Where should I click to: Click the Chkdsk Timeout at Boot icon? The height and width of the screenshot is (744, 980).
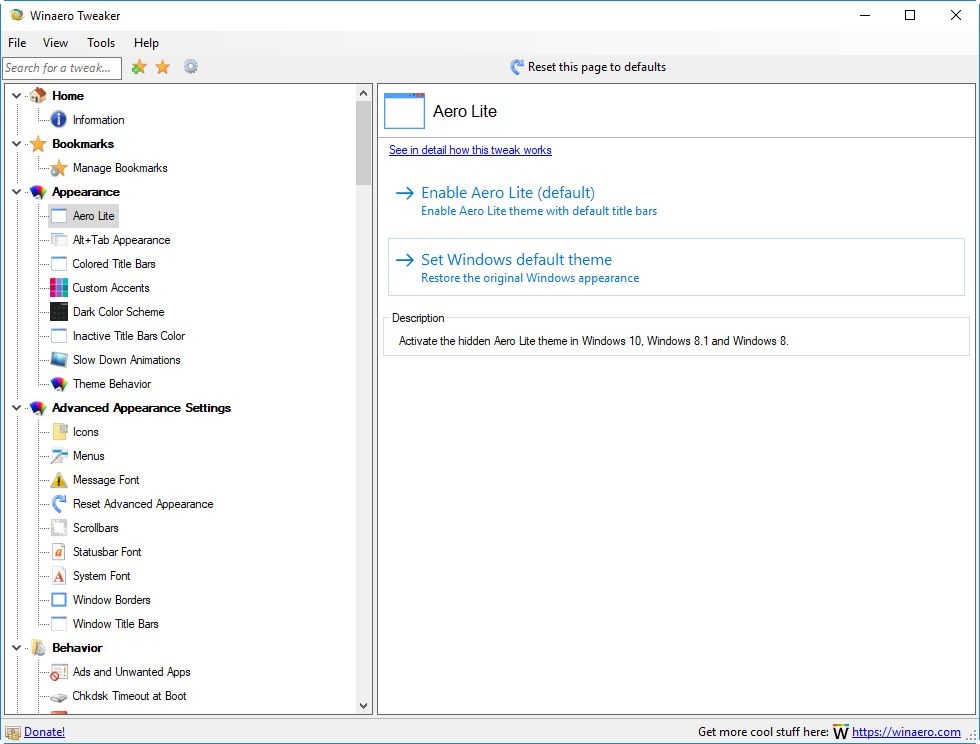tap(59, 696)
